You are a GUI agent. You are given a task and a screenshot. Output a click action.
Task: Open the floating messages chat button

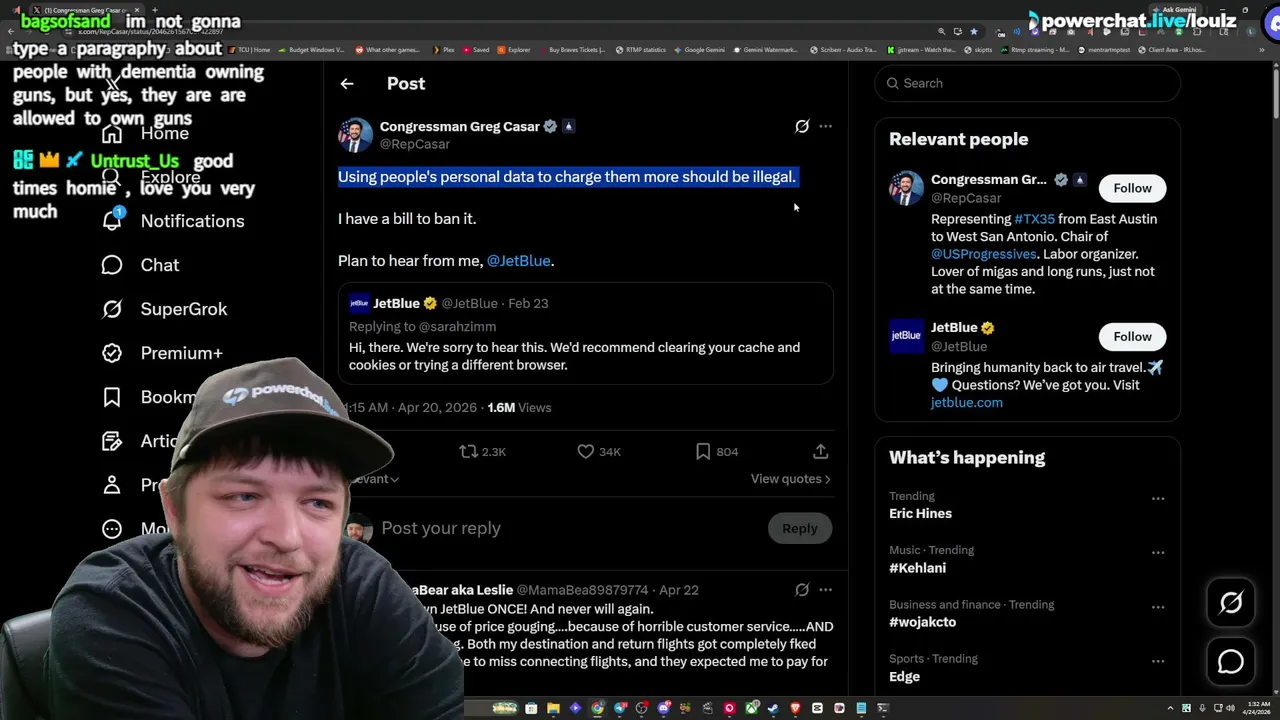pos(1231,662)
